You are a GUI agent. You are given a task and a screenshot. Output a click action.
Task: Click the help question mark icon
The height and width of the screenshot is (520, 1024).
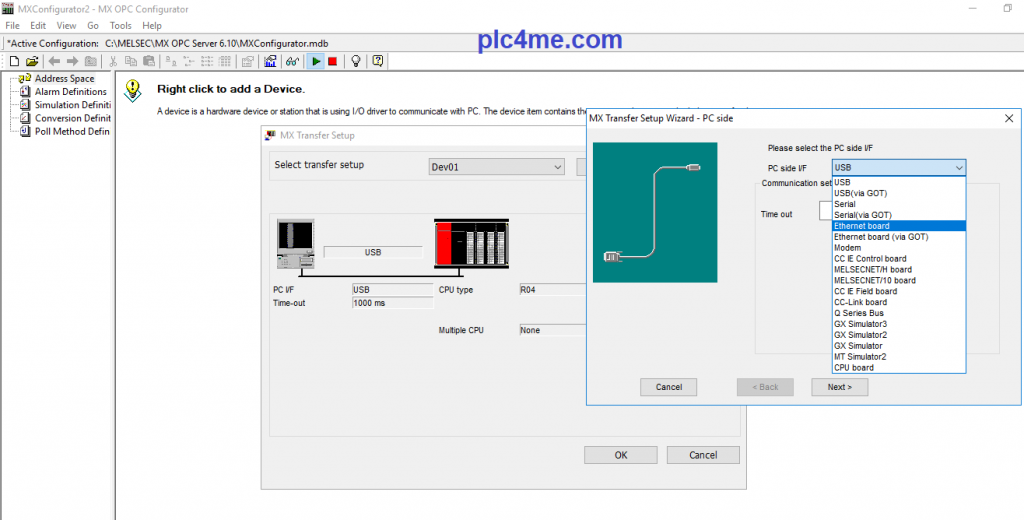[377, 61]
